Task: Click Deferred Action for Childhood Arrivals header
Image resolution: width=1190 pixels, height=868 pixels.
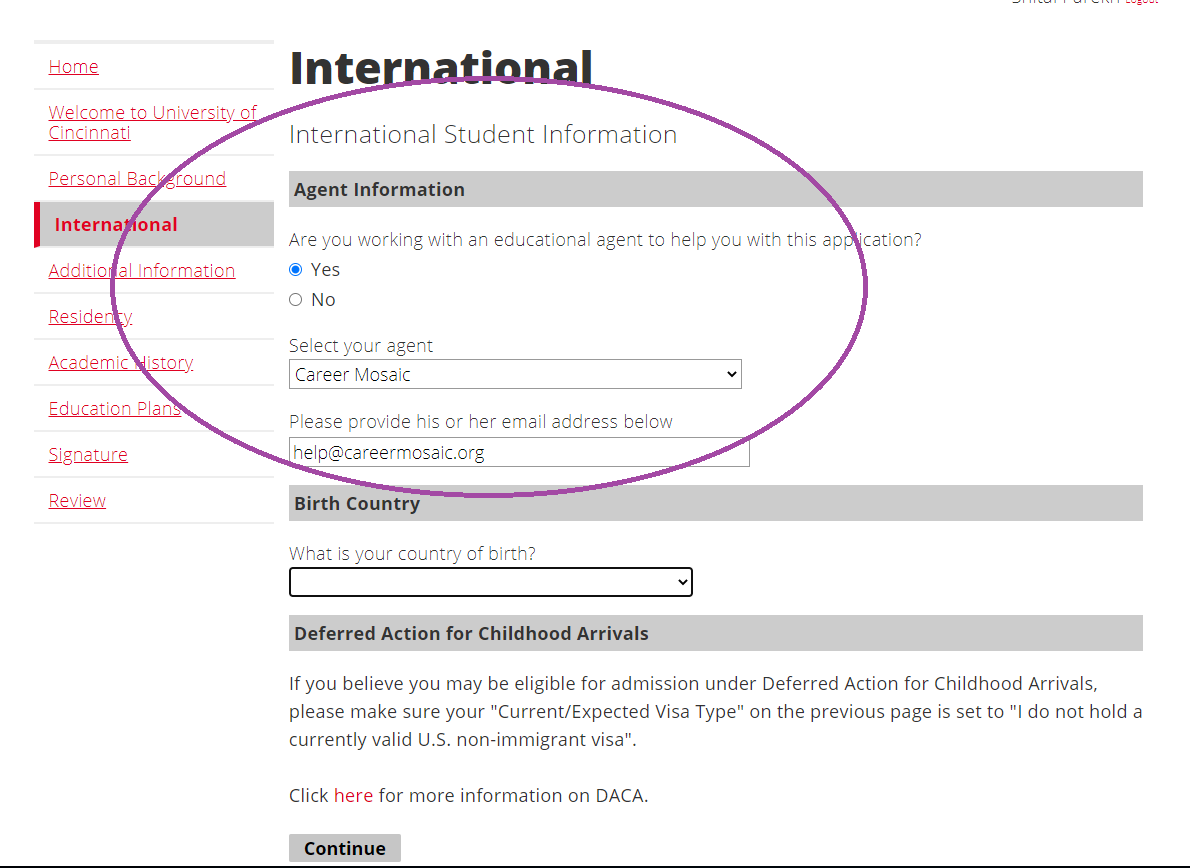Action: (x=716, y=633)
